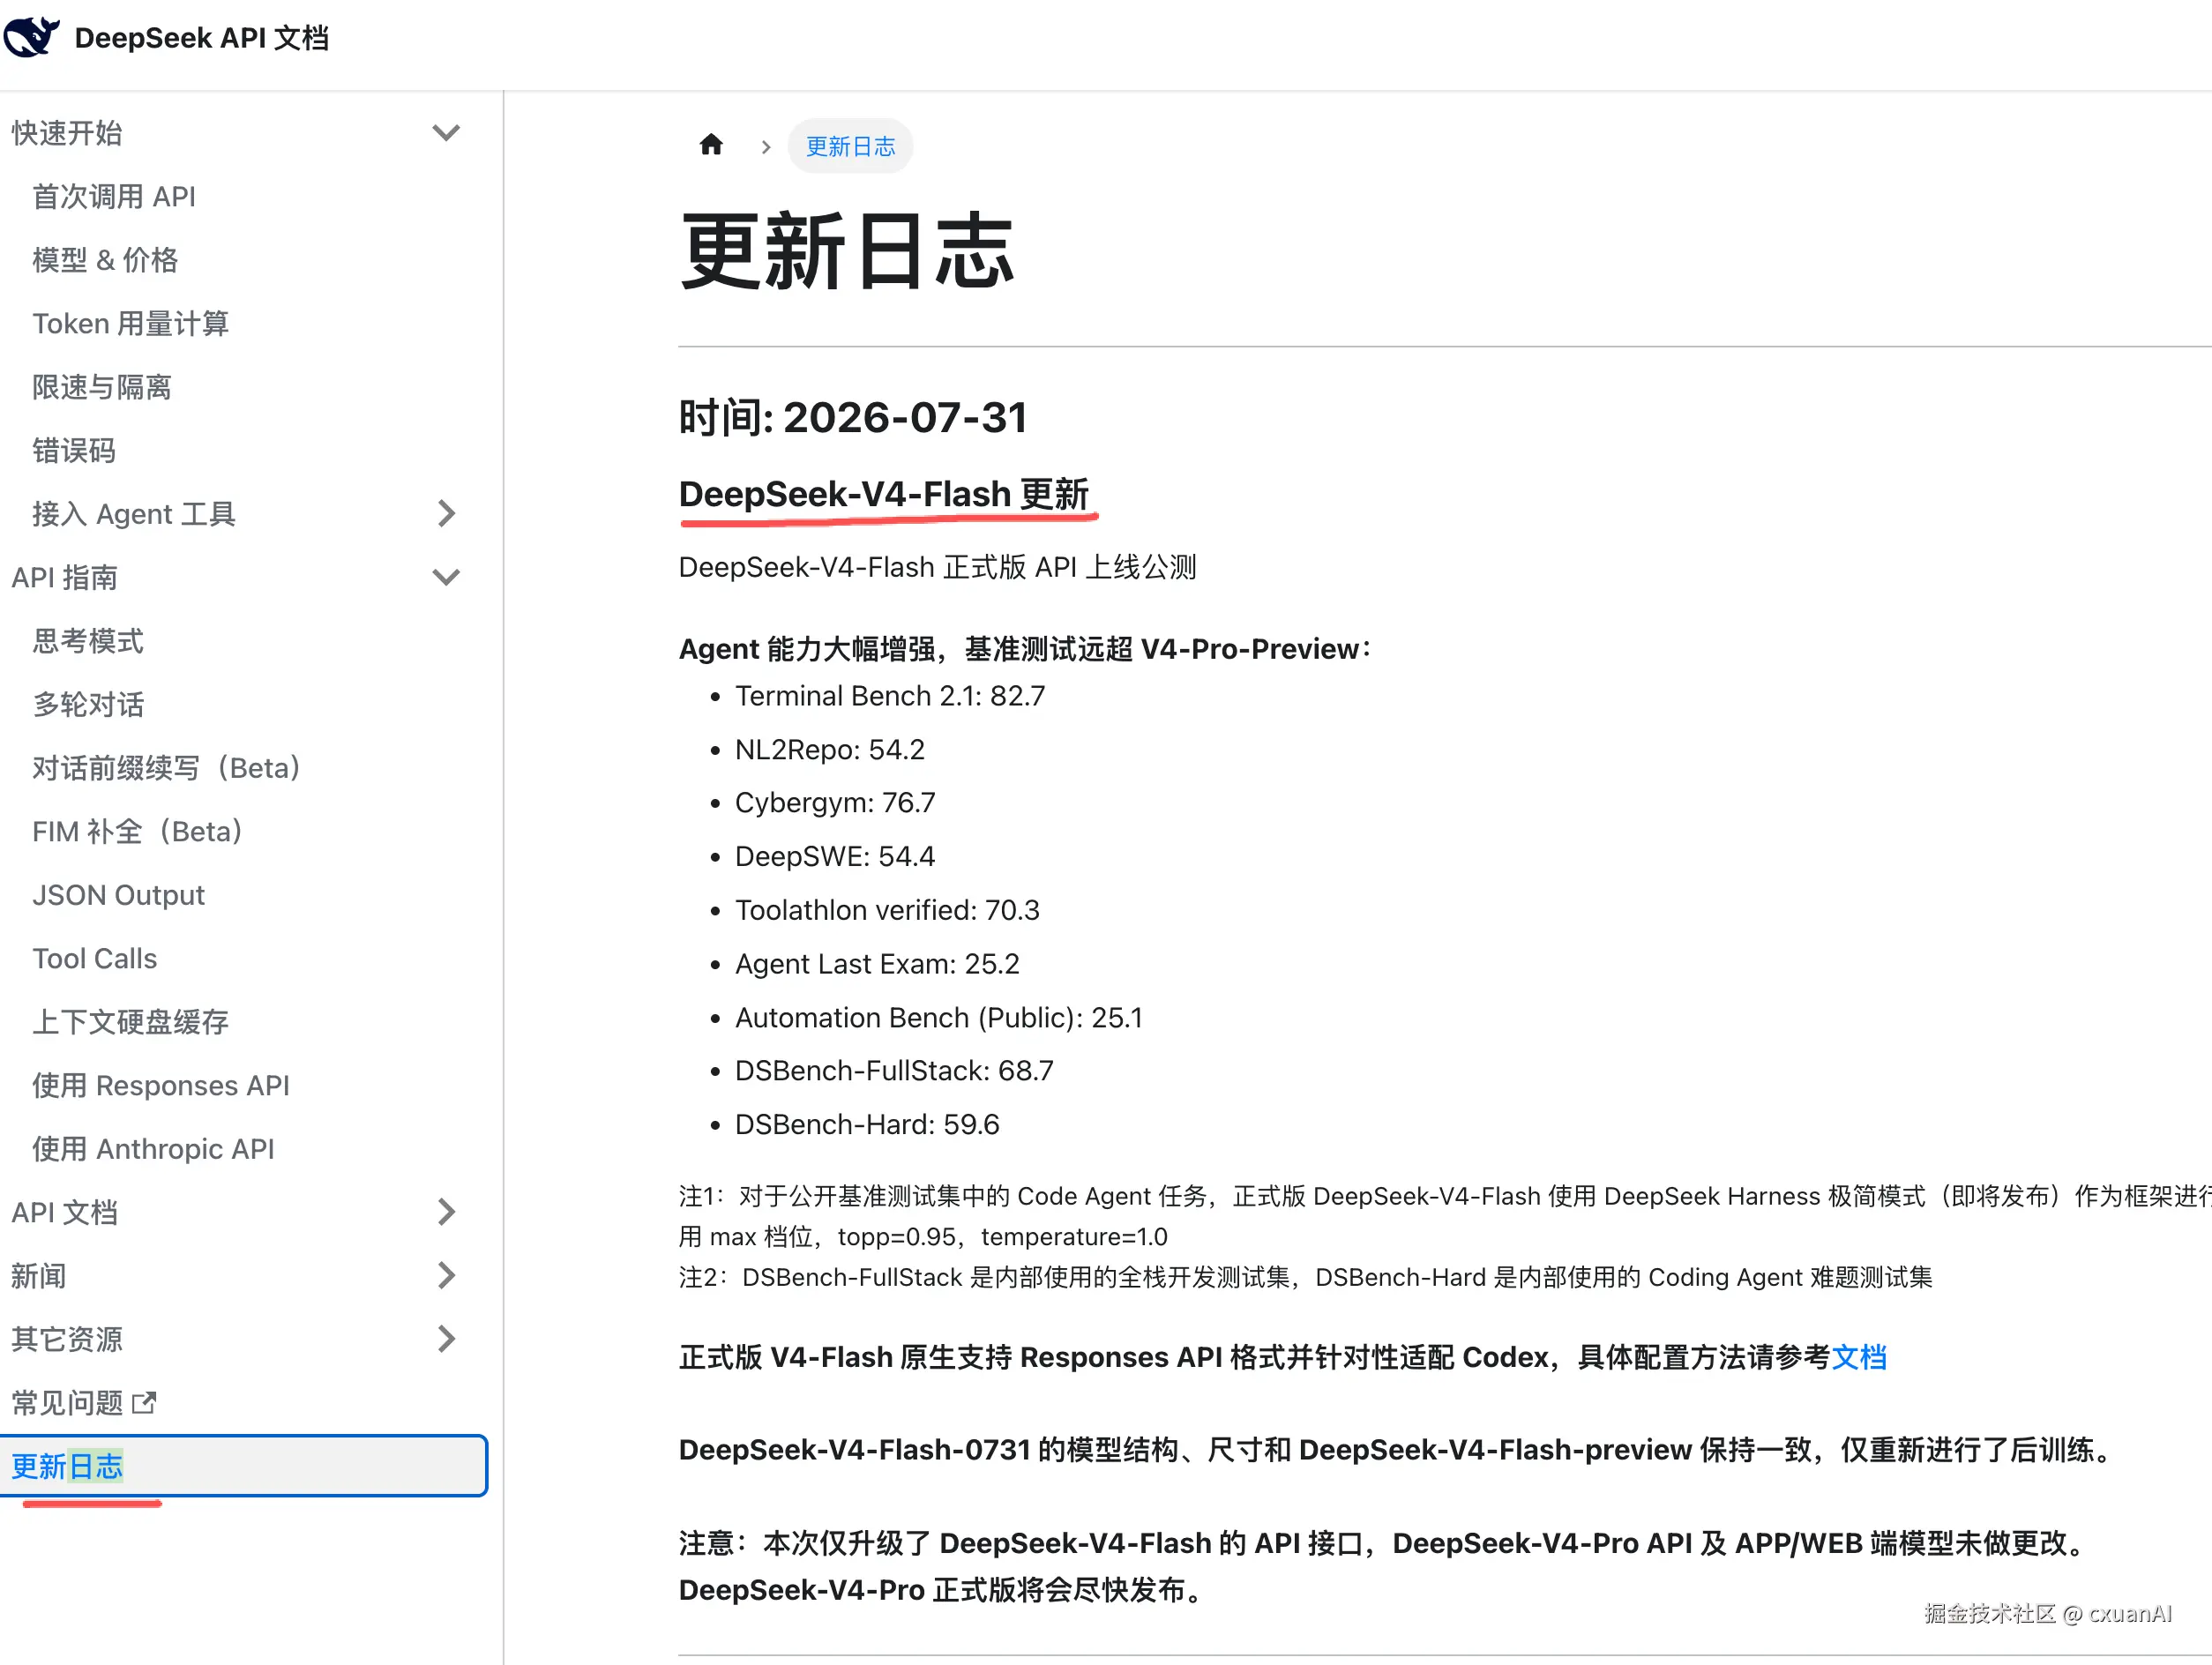Click Cybergym: 76.7 entry
Screen dimensions: 2212x1665
(835, 803)
